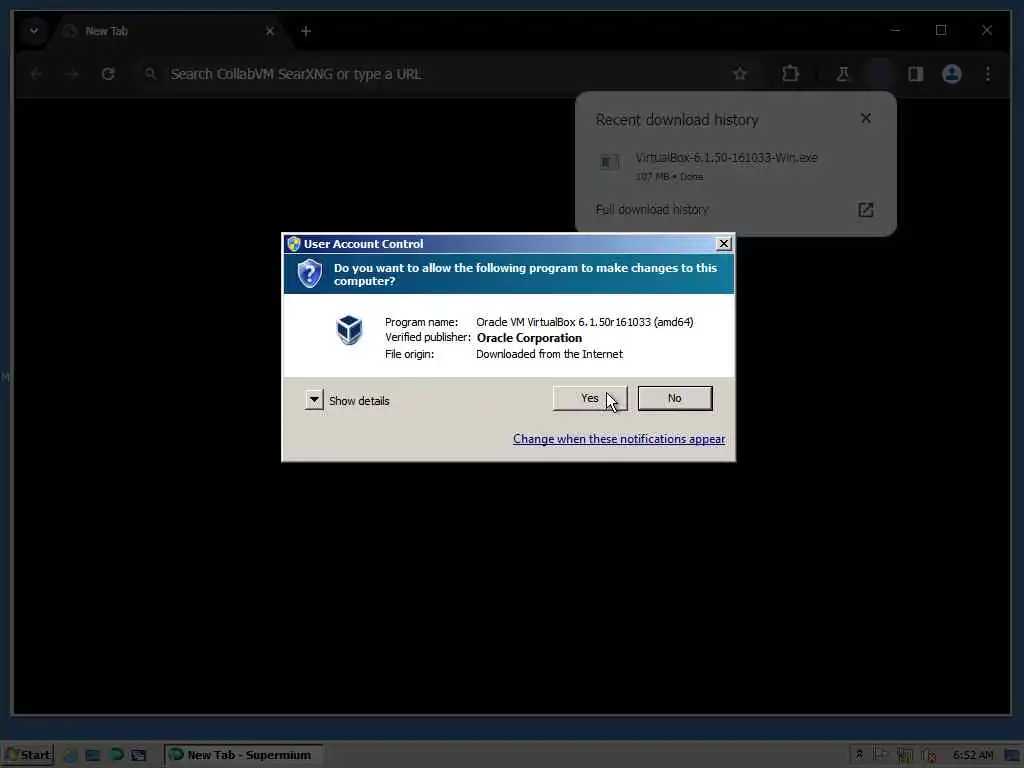Open Change when these notifications appear link

tap(618, 439)
